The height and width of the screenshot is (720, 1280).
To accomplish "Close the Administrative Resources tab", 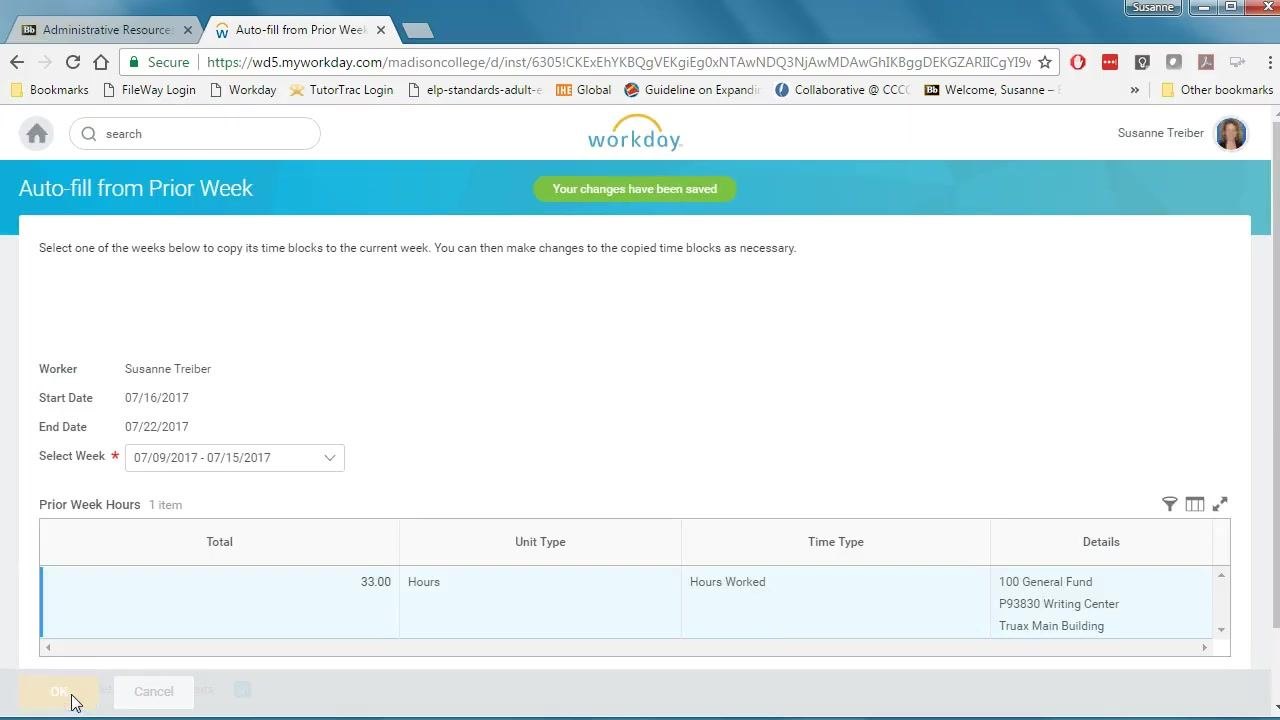I will [188, 30].
